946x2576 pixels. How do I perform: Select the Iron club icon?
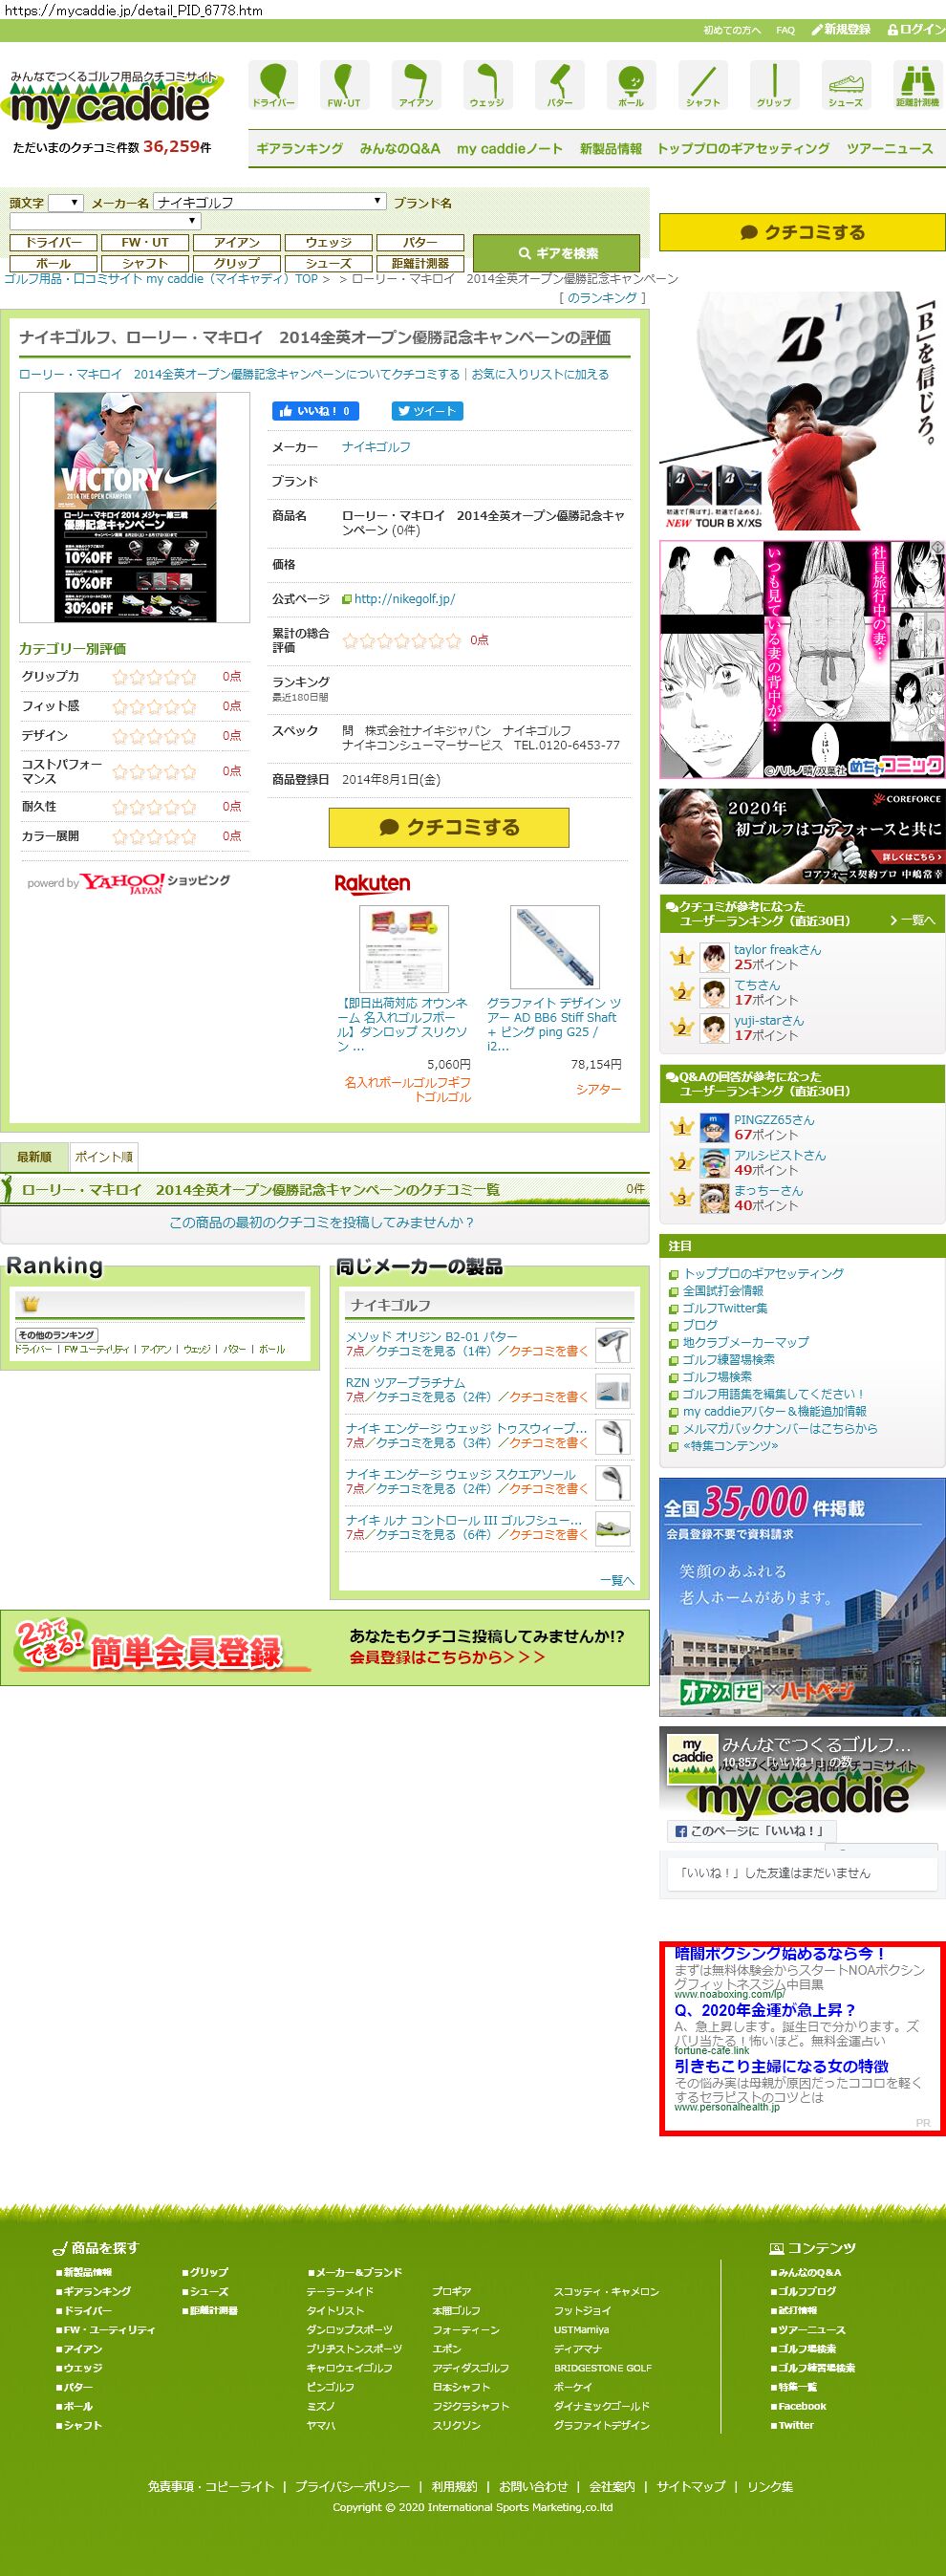click(x=416, y=85)
